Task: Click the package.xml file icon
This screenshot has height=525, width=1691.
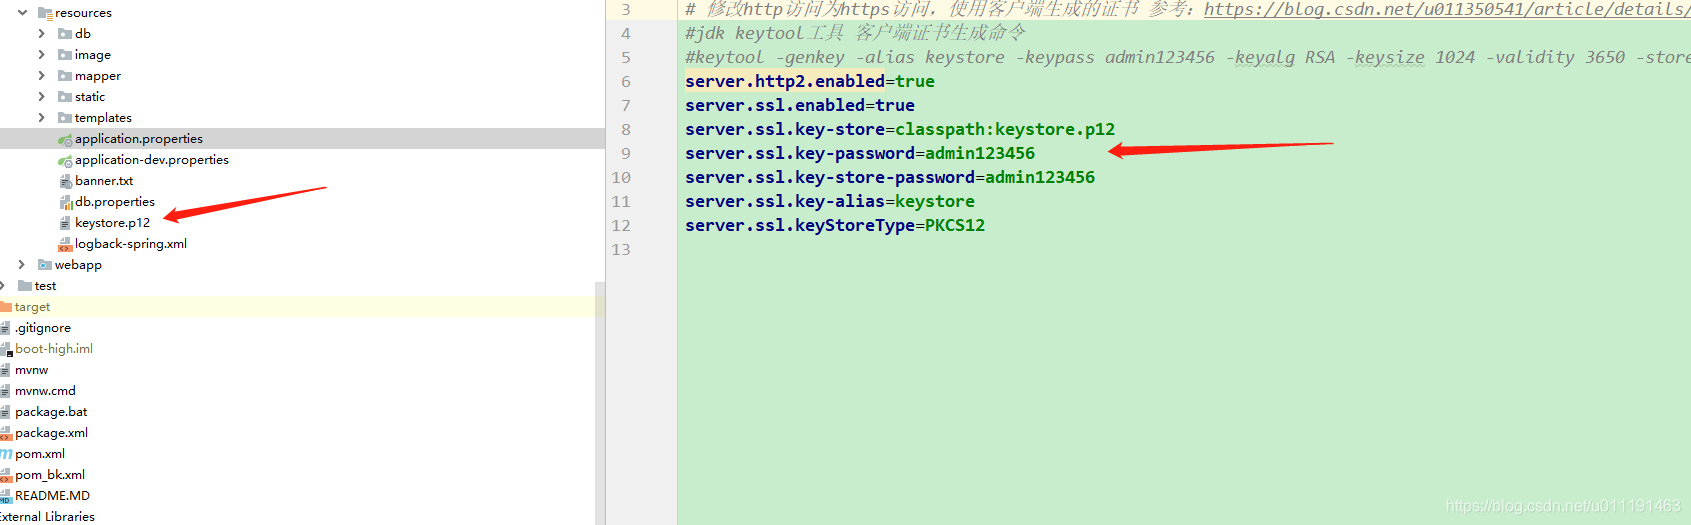Action: (6, 433)
